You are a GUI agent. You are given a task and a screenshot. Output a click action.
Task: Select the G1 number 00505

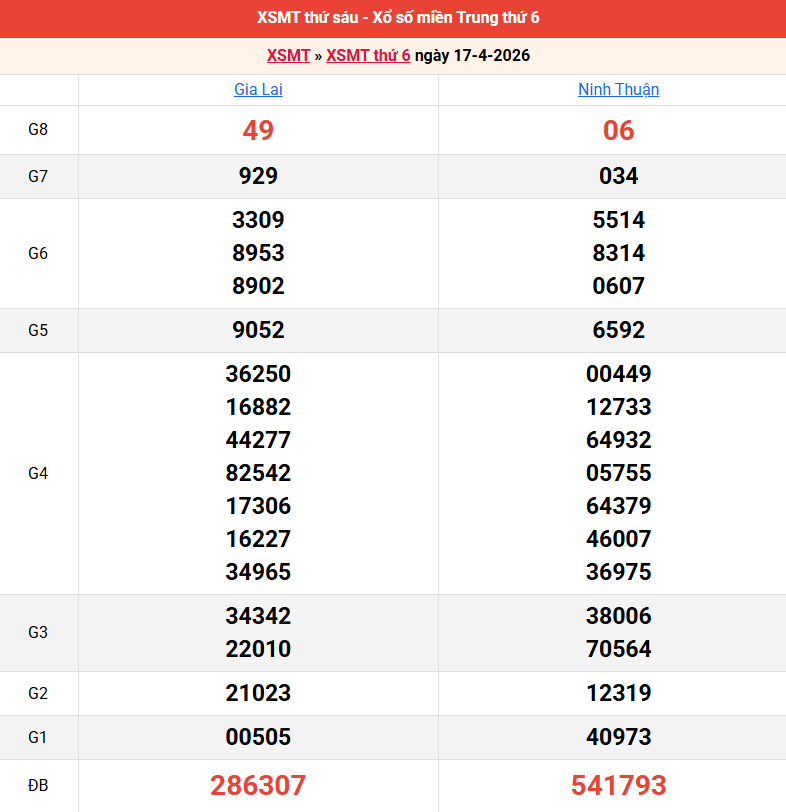pos(258,737)
